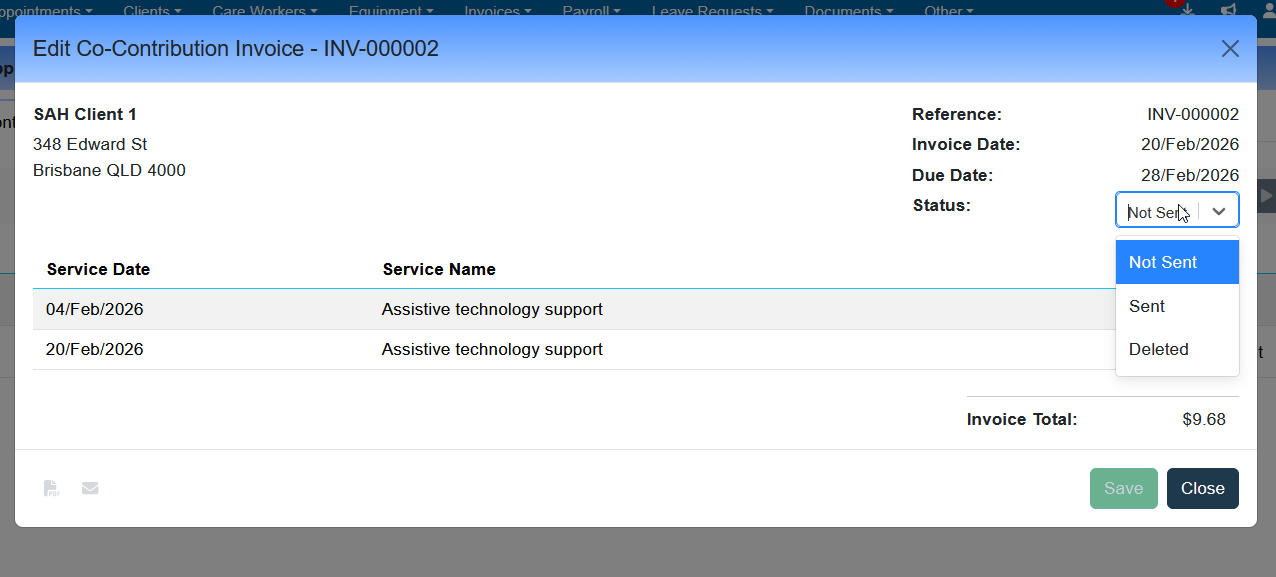Open the Care Workers menu

(264, 10)
